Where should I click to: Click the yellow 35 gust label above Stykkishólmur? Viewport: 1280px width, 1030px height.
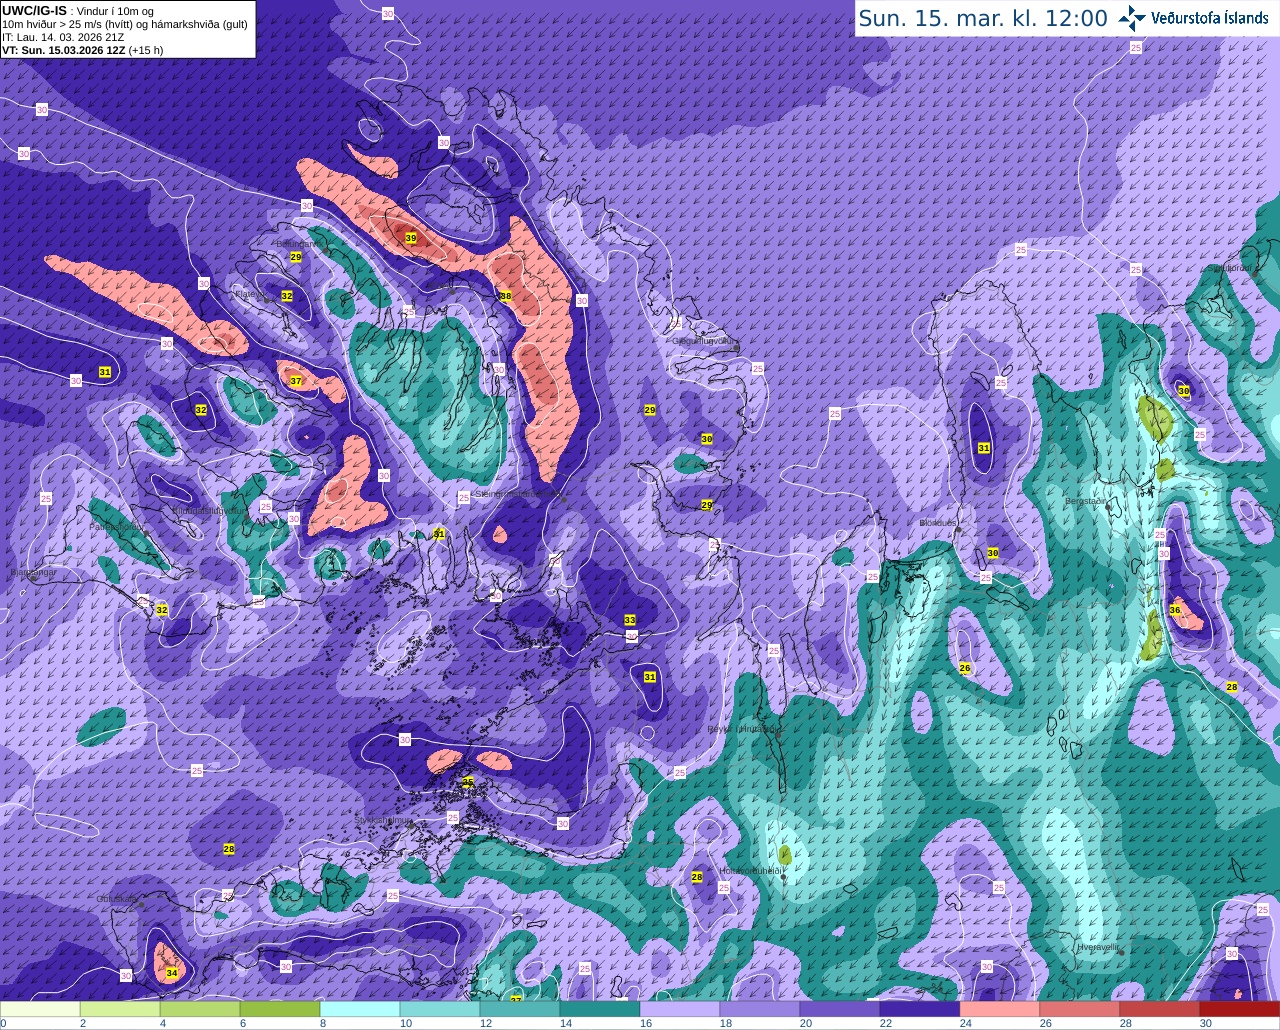click(467, 782)
